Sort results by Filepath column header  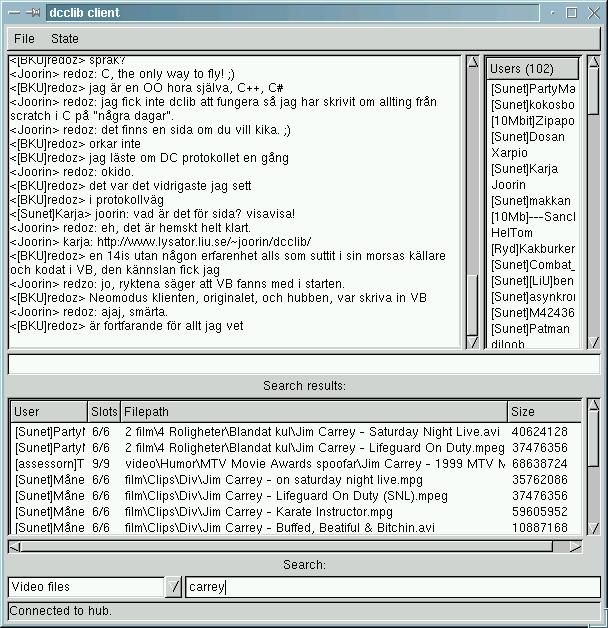pyautogui.click(x=314, y=411)
